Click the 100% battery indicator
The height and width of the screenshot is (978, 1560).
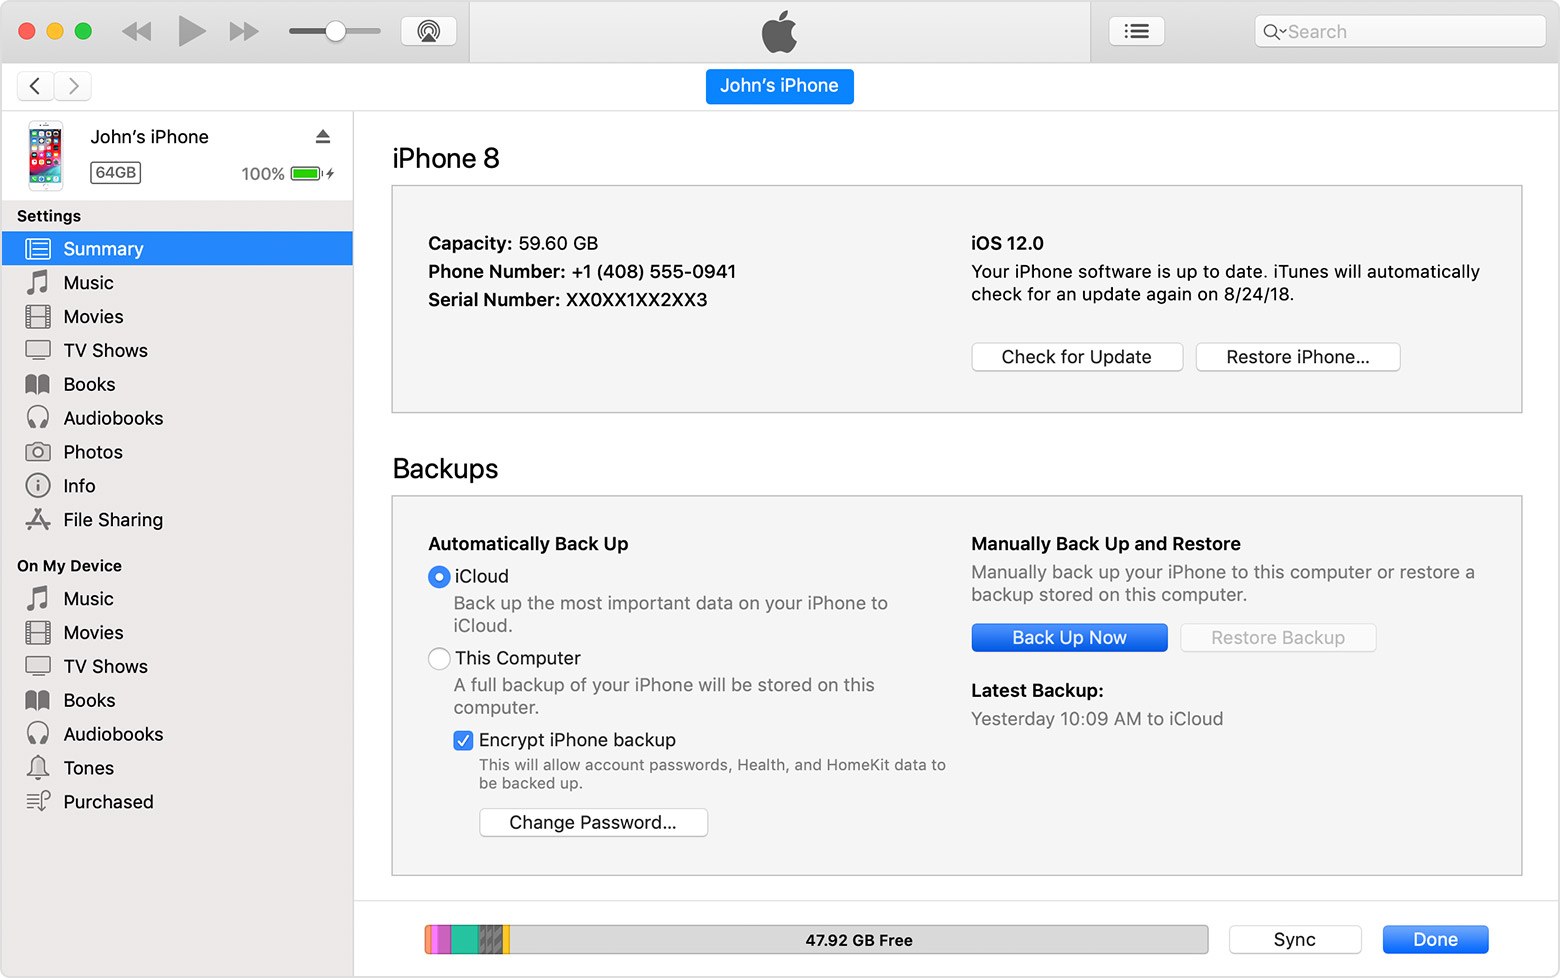(x=288, y=174)
